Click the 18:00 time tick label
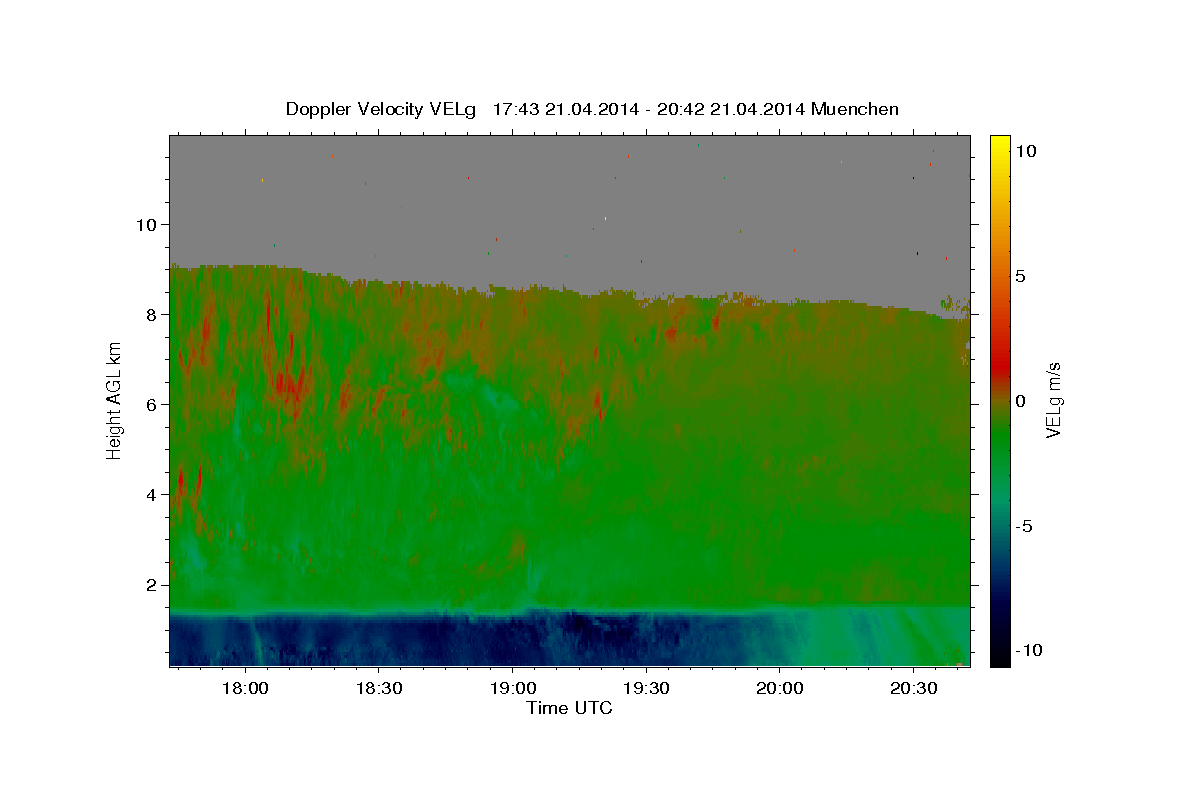Screen dimensions: 1200x800 [x=245, y=689]
